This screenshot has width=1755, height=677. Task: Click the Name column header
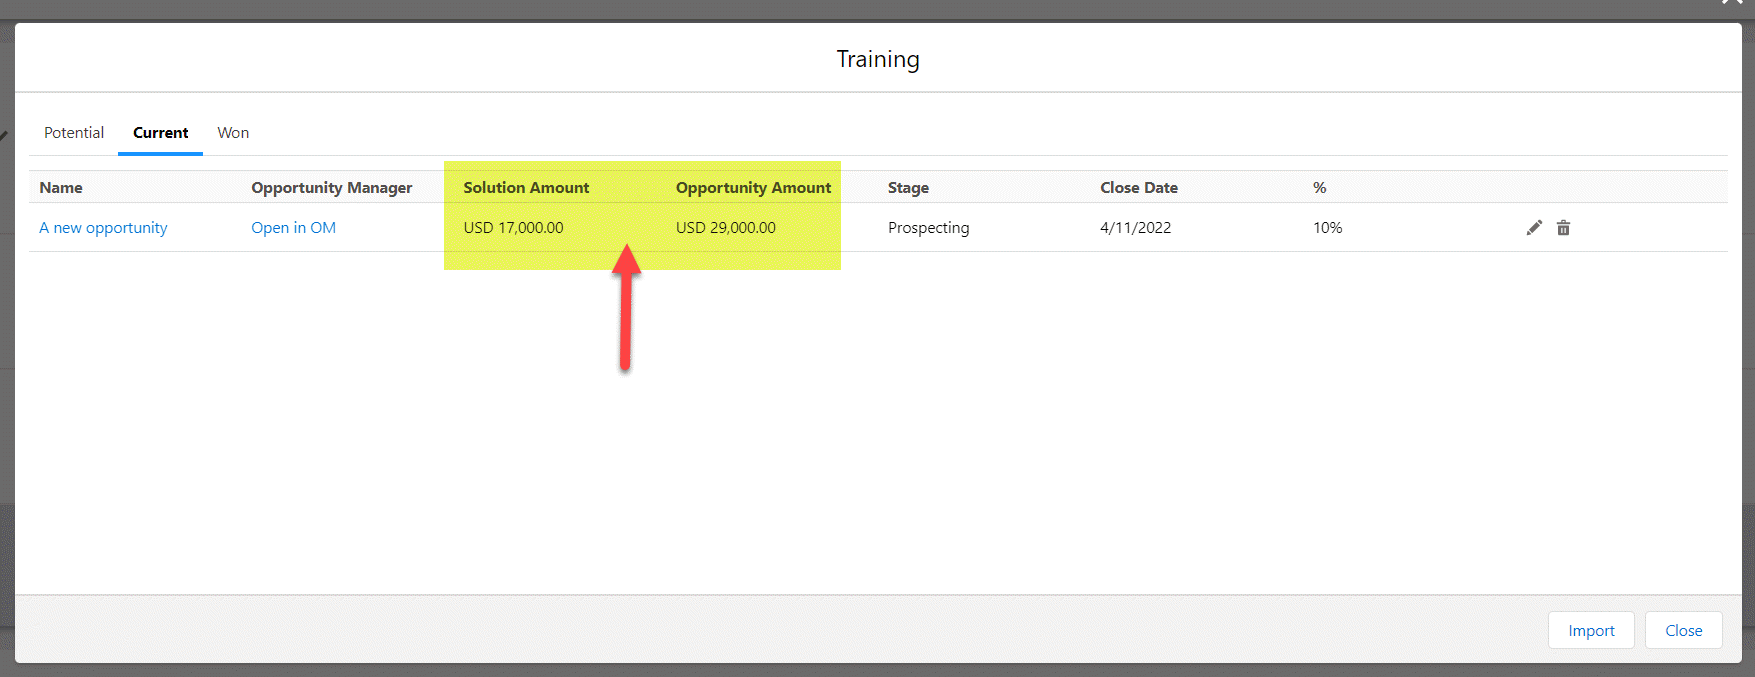[x=61, y=188]
